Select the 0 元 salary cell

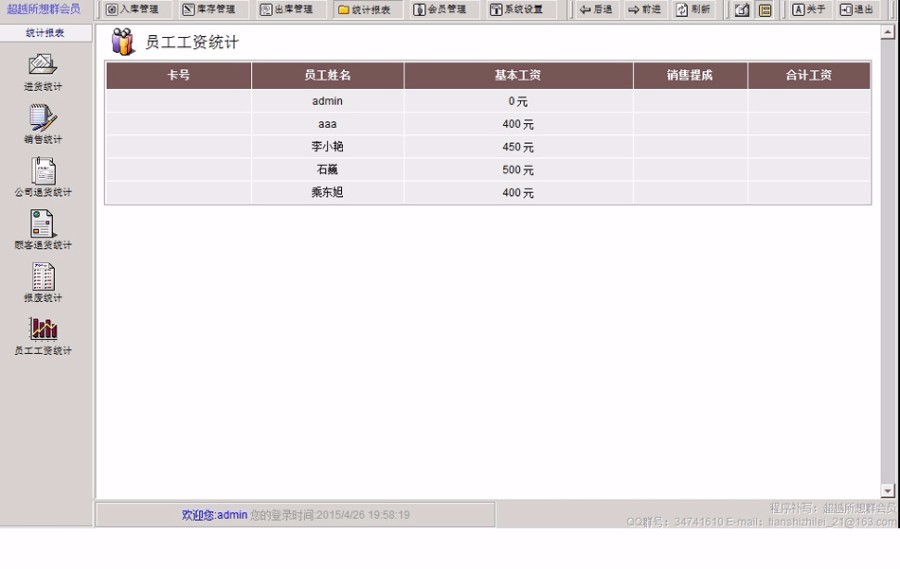coord(518,101)
